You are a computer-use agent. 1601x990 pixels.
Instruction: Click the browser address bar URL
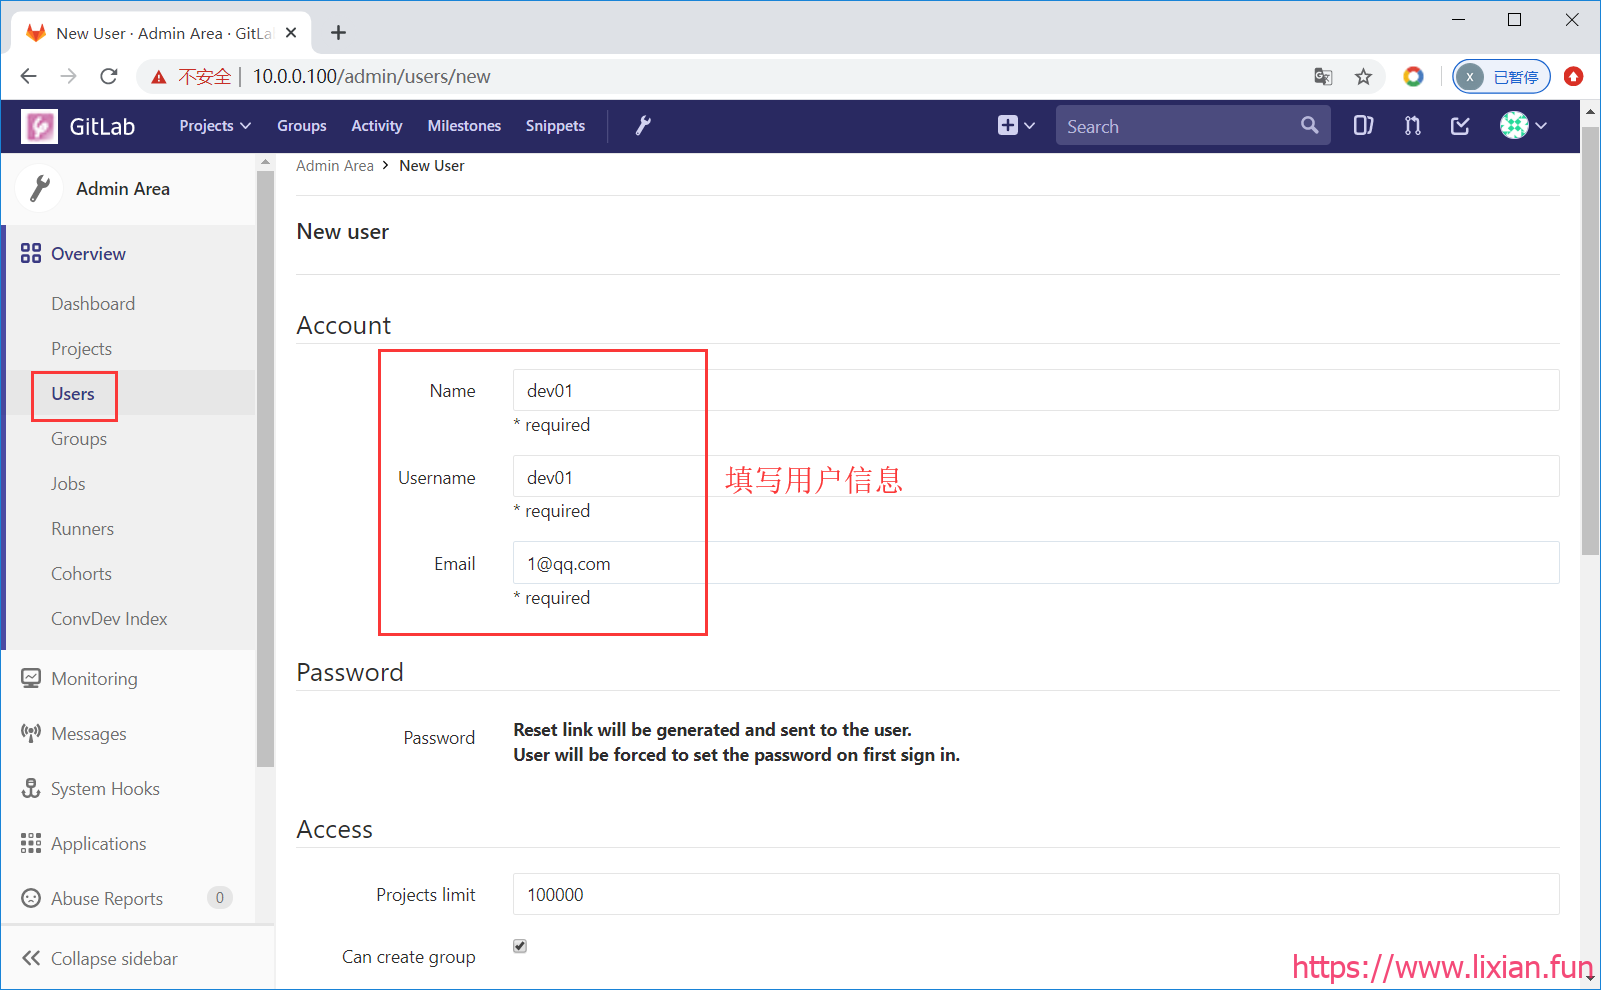pos(371,77)
